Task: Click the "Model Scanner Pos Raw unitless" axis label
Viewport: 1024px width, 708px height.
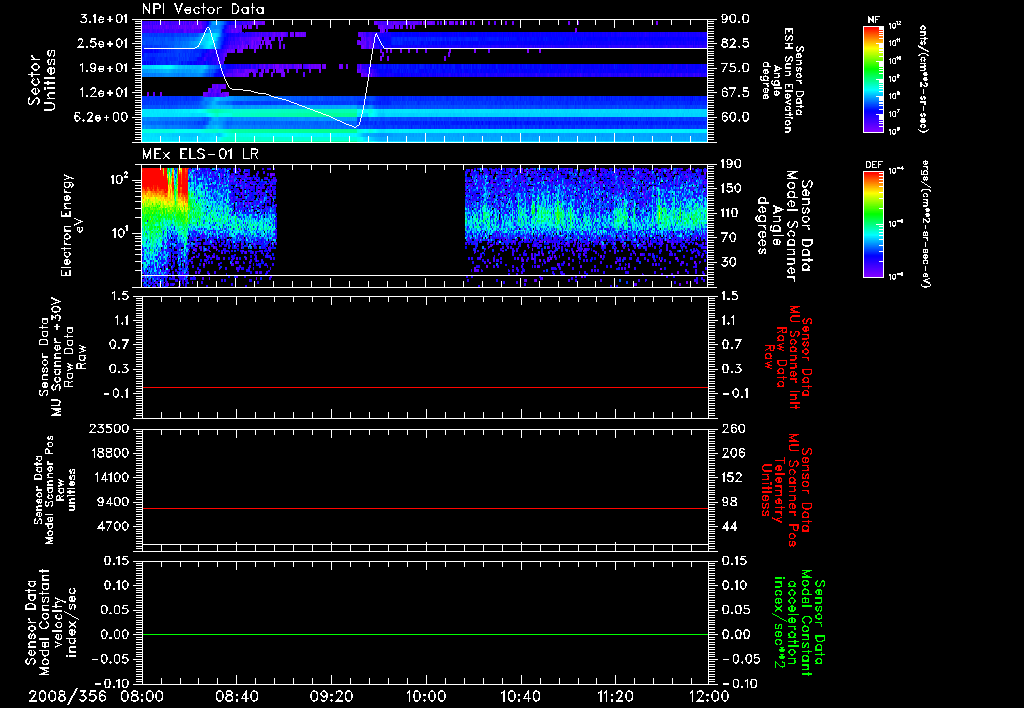Action: [55, 490]
